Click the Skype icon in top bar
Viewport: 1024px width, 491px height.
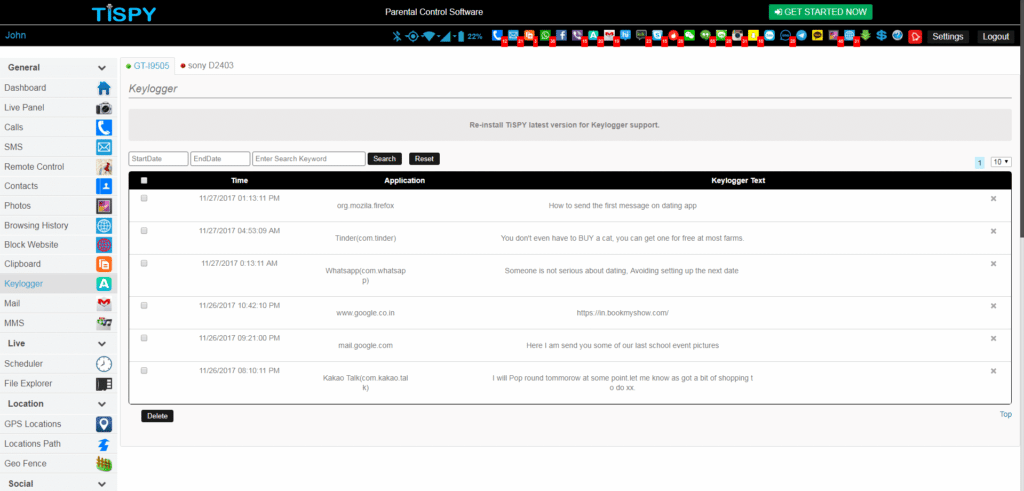tap(657, 35)
